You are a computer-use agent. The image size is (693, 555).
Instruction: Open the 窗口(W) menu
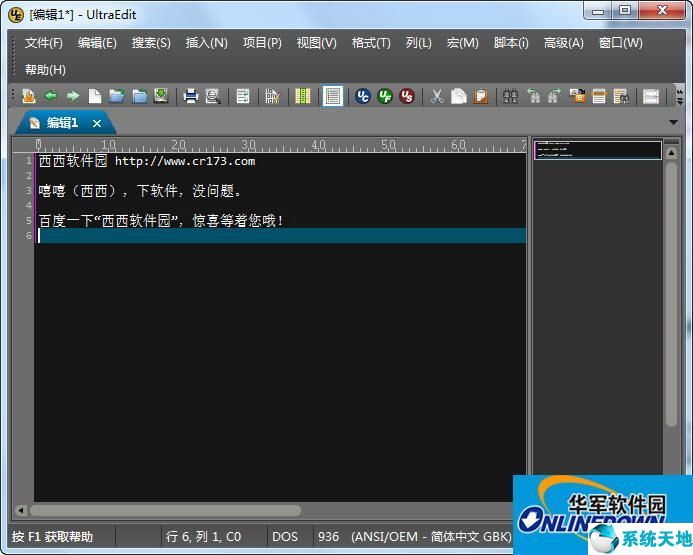[621, 43]
